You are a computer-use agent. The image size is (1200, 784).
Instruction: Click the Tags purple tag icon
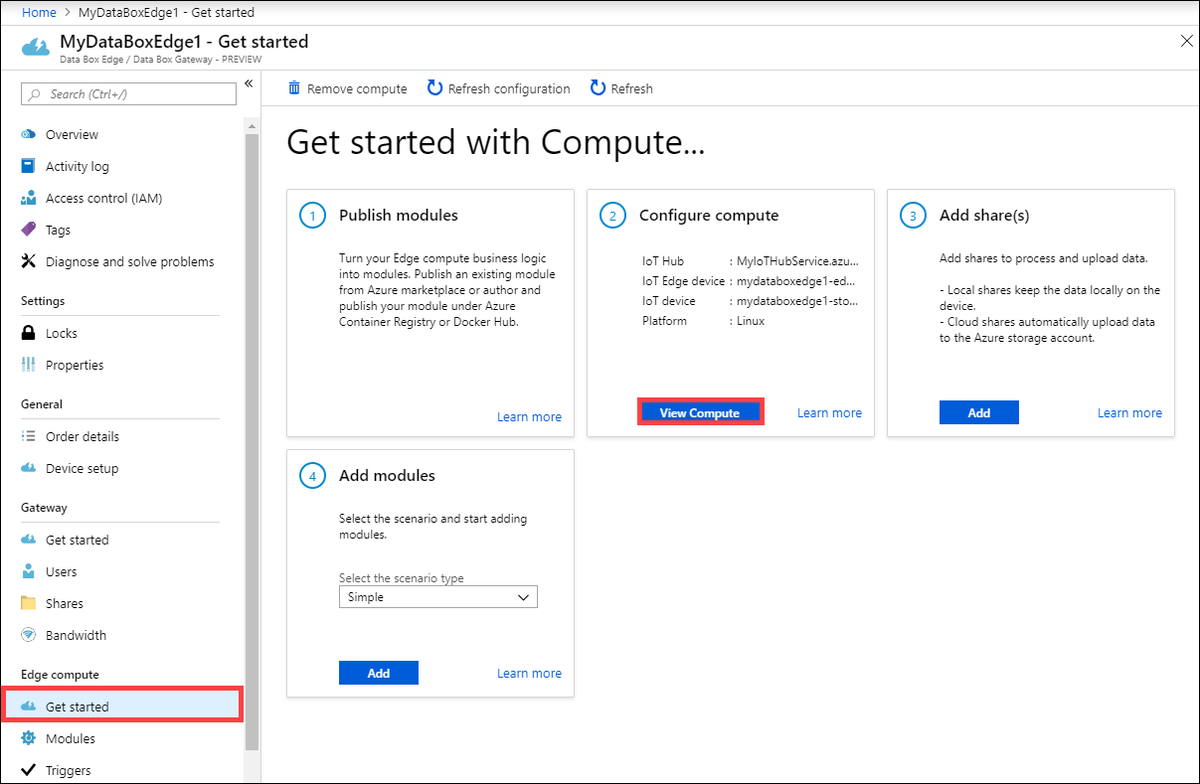coord(29,230)
